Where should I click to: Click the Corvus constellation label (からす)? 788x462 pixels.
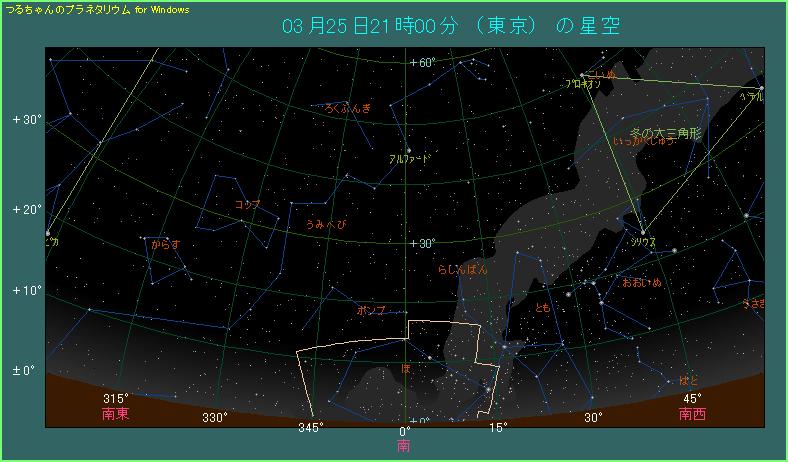tap(165, 243)
